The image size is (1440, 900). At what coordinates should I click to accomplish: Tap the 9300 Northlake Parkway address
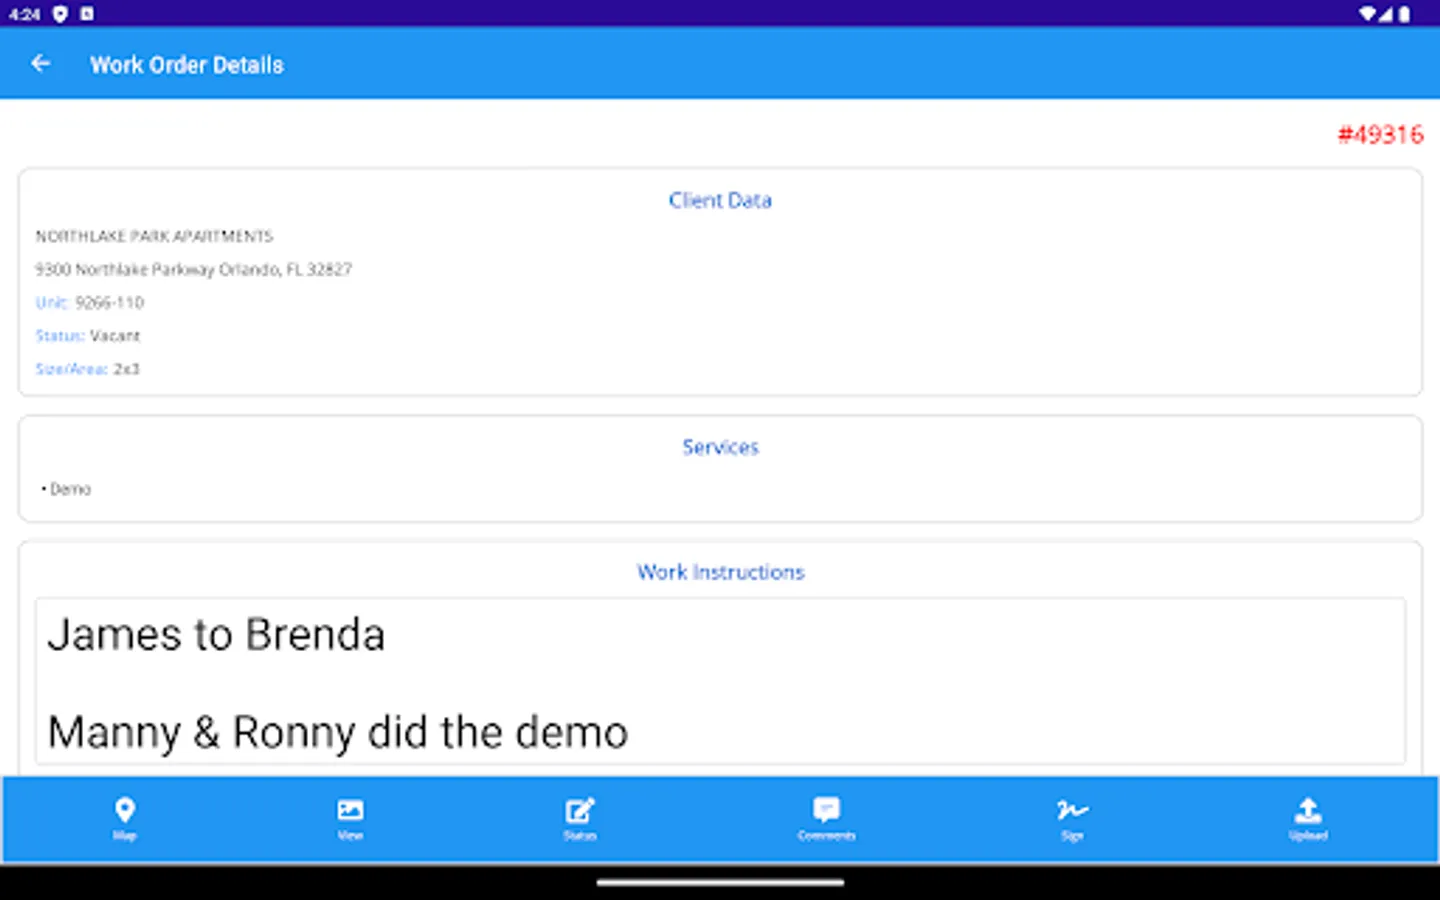[194, 269]
